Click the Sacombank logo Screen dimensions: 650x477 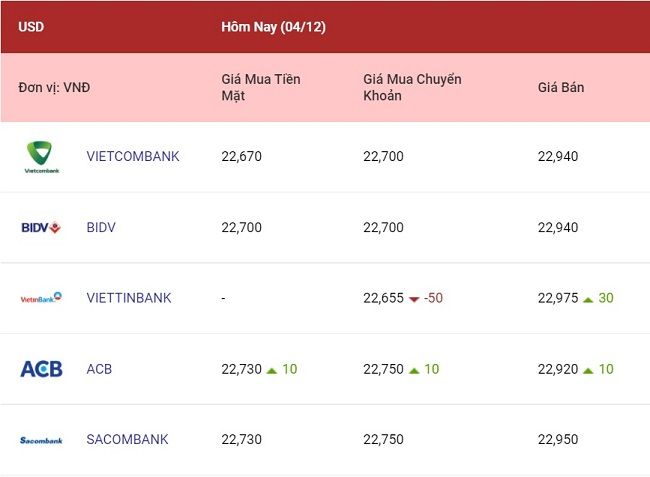[41, 440]
